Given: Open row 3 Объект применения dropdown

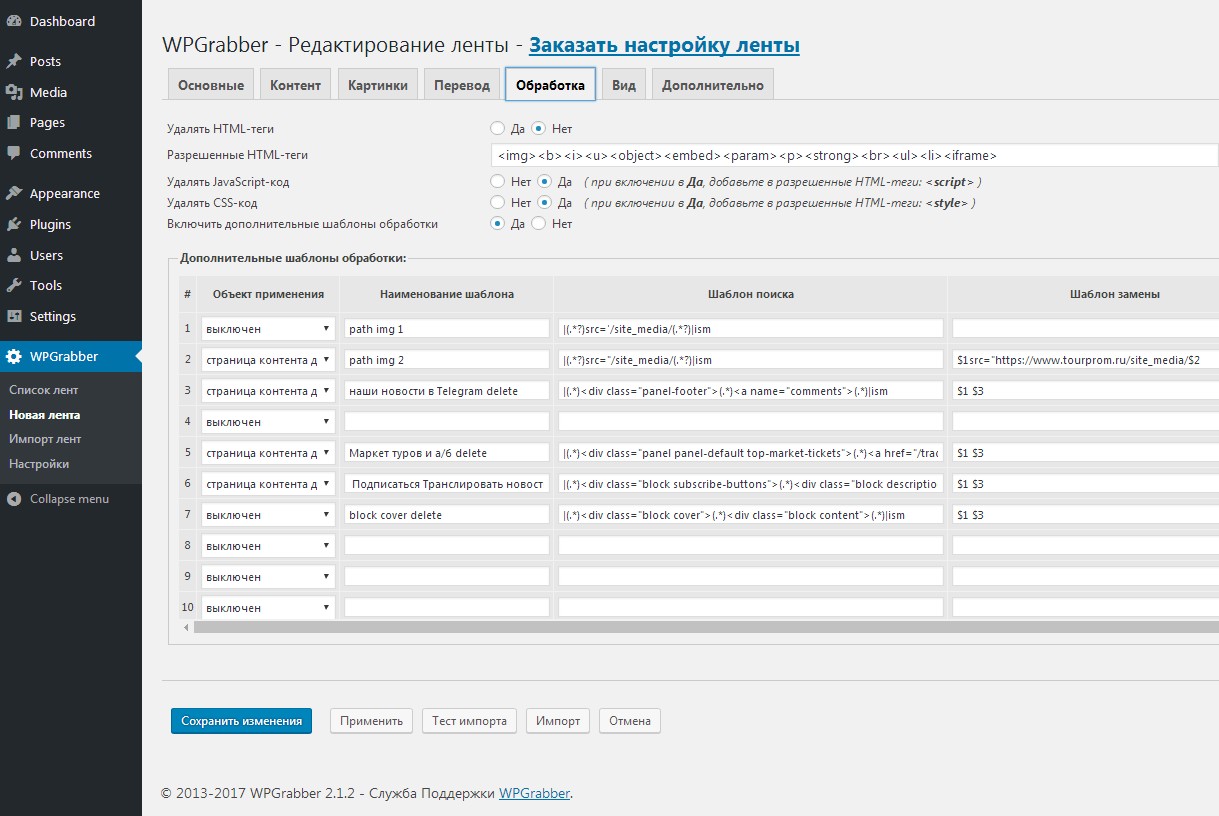Looking at the screenshot, I should click(x=268, y=391).
